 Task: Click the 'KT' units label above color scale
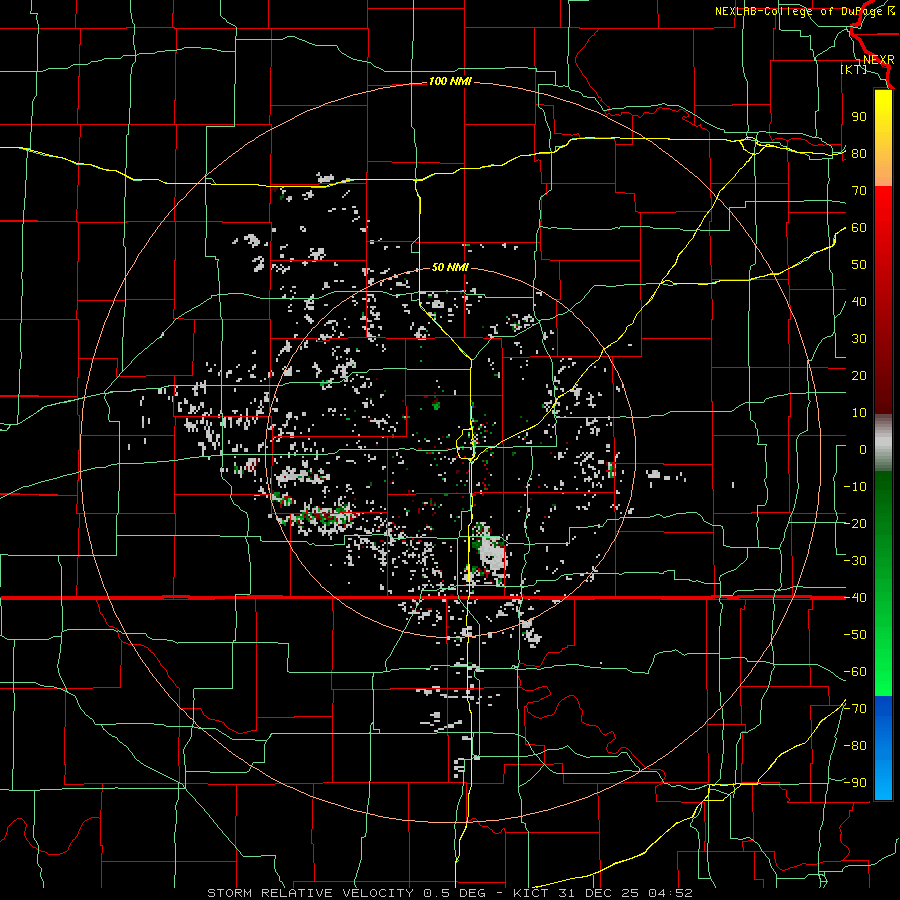854,69
